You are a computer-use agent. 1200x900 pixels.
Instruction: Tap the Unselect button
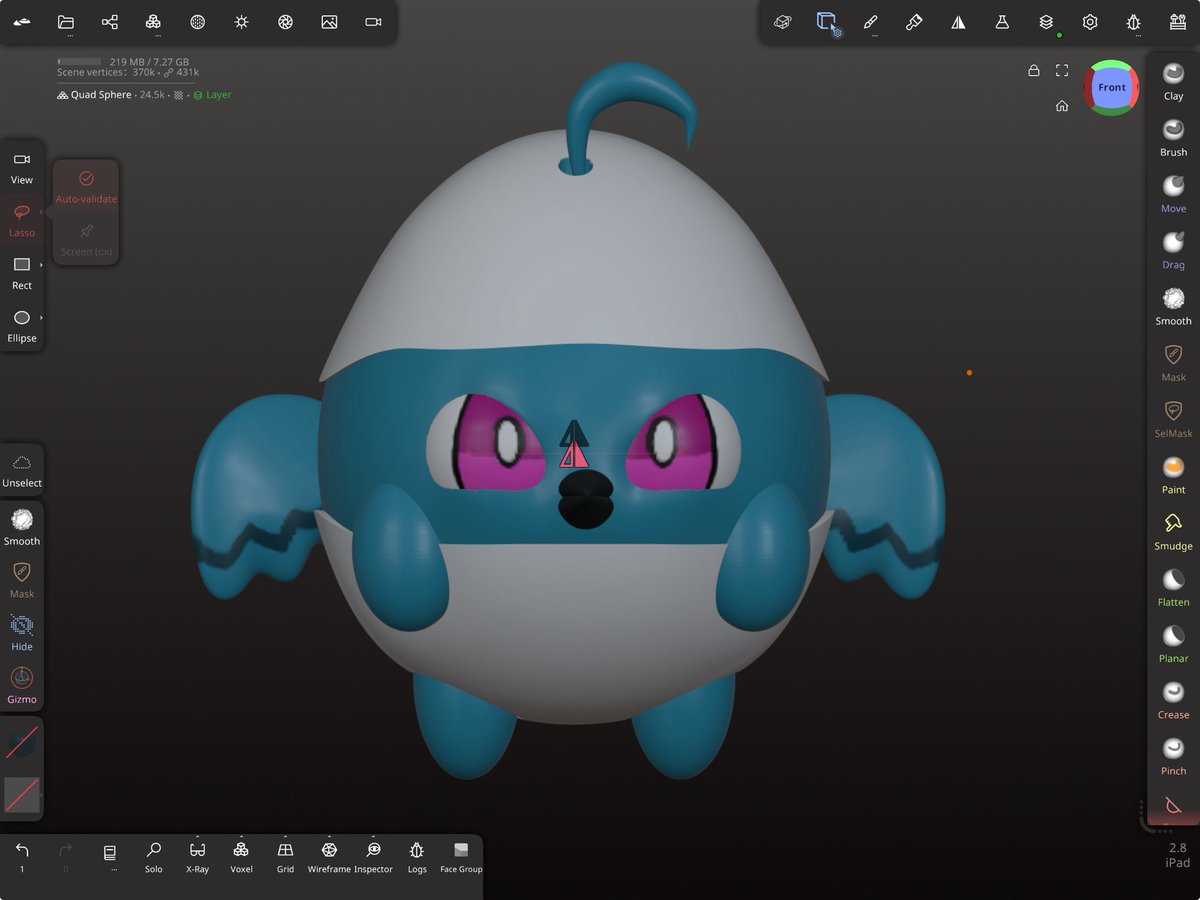point(22,470)
